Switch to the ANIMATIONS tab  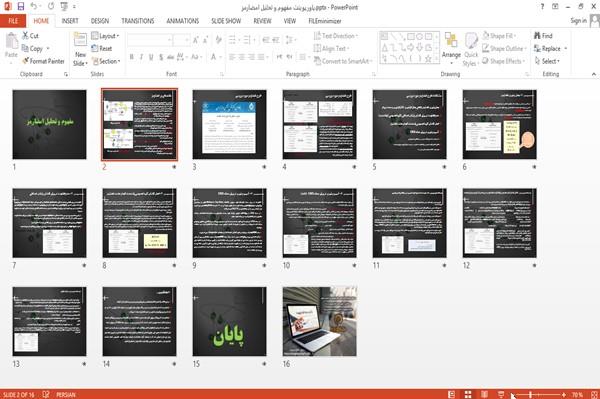pos(183,21)
